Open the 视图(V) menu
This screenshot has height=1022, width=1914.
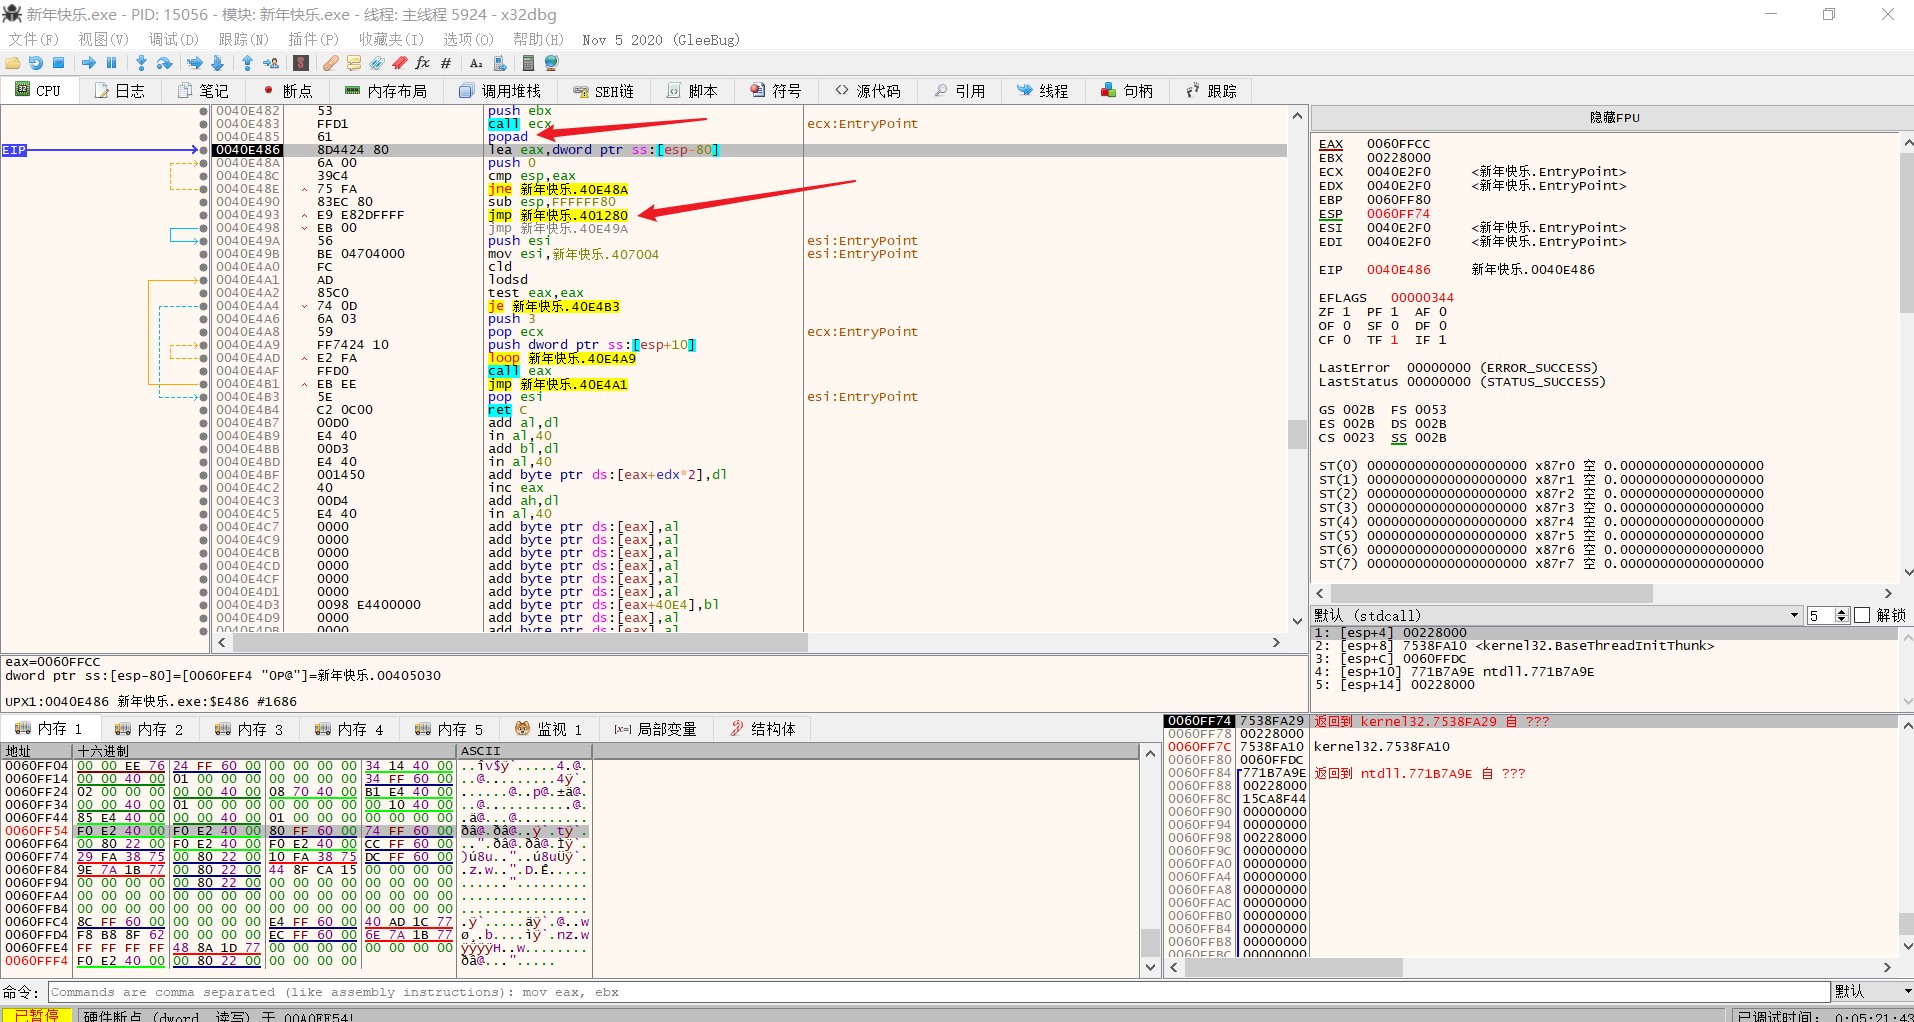[101, 39]
